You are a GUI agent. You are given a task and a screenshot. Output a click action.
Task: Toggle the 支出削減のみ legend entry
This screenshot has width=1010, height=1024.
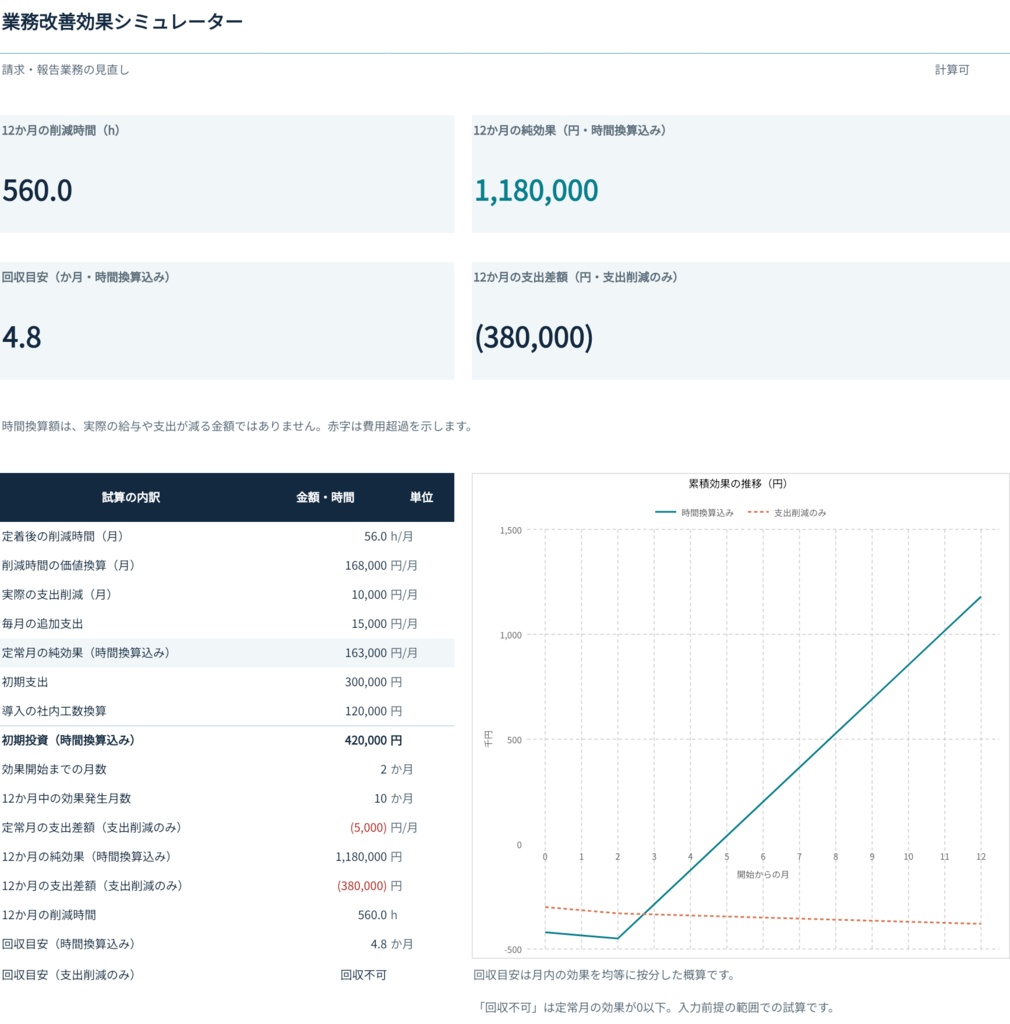(787, 513)
